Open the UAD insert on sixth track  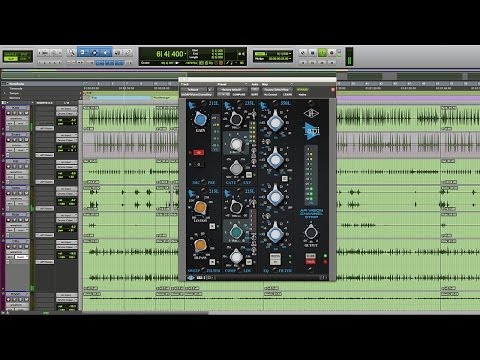pos(45,262)
